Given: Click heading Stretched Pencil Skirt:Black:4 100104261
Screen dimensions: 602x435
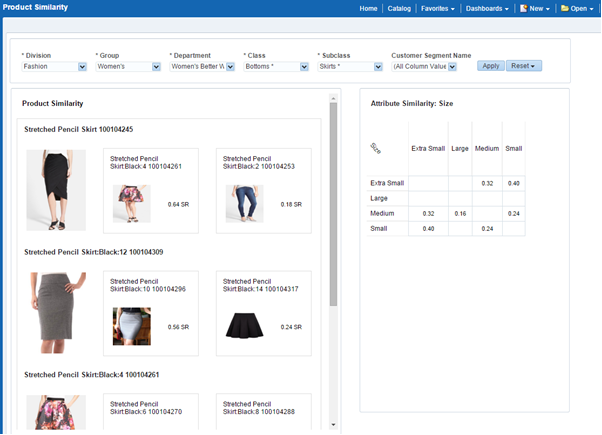Looking at the screenshot, I should 91,375.
